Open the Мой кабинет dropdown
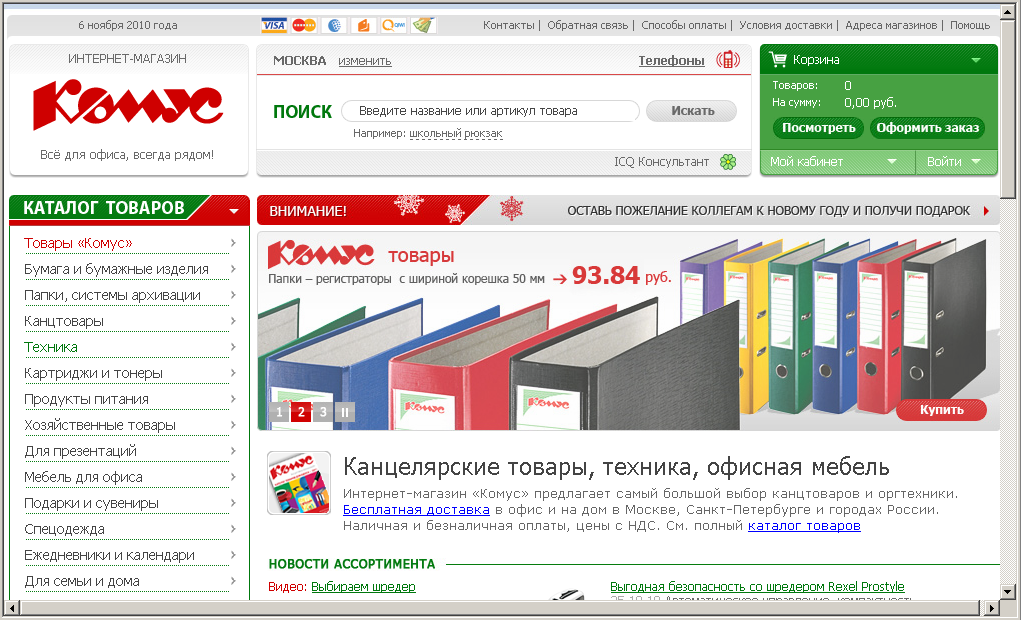The height and width of the screenshot is (620, 1021). (x=892, y=162)
